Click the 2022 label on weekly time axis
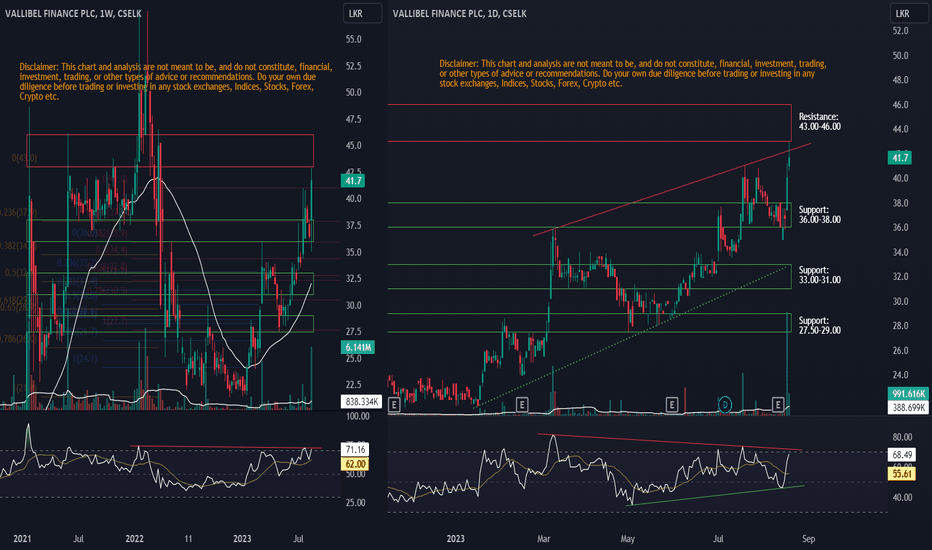 point(134,539)
